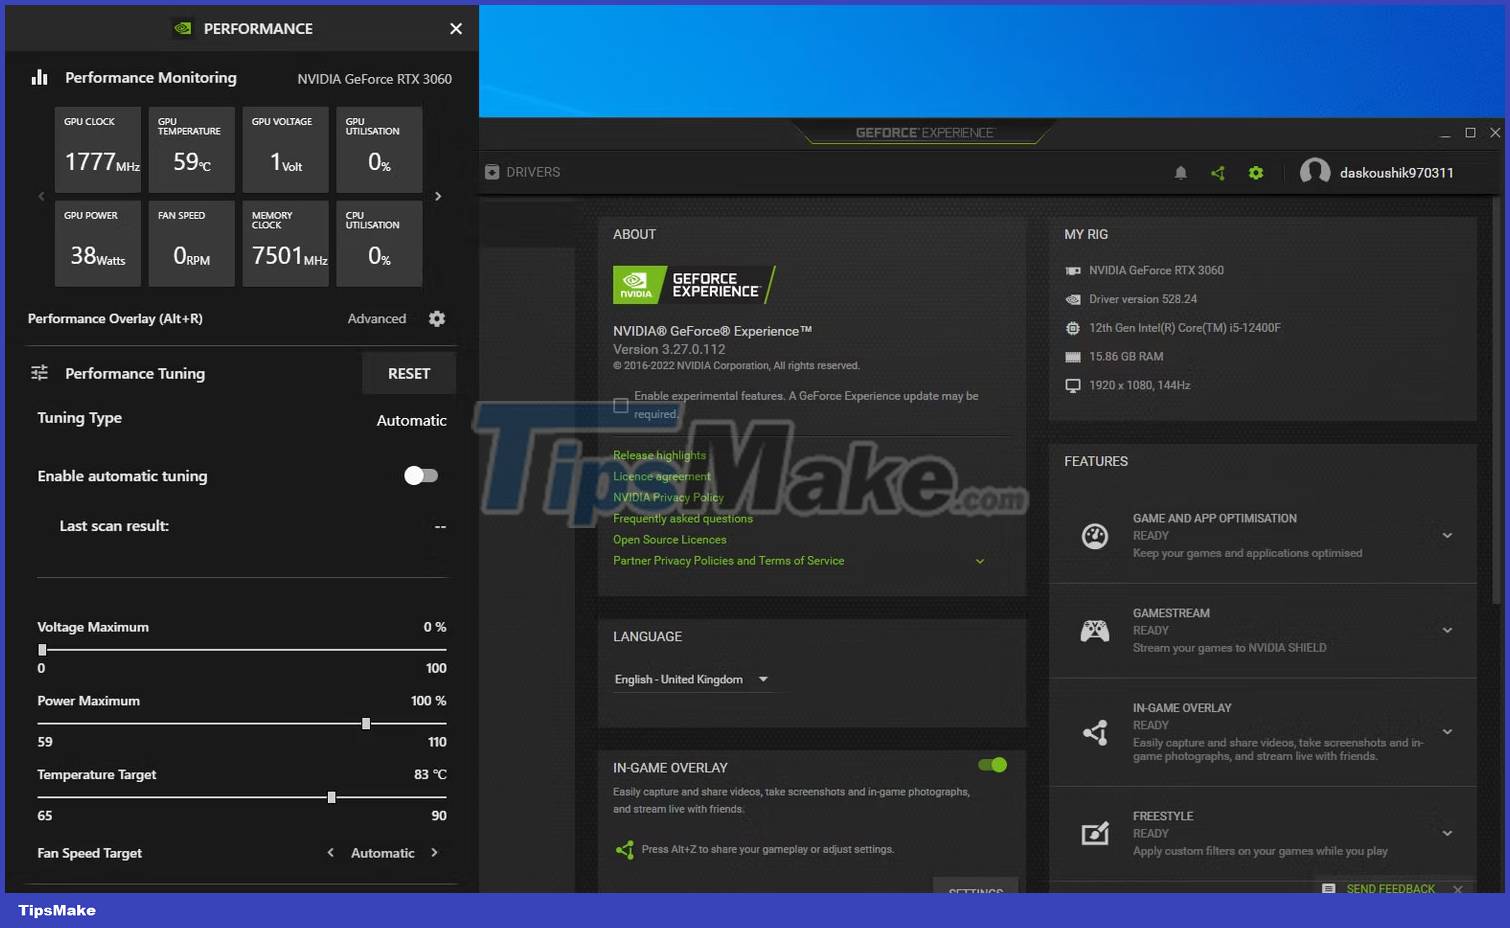Click the Drivers tab icon
Viewport: 1510px width, 928px height.
pos(492,172)
